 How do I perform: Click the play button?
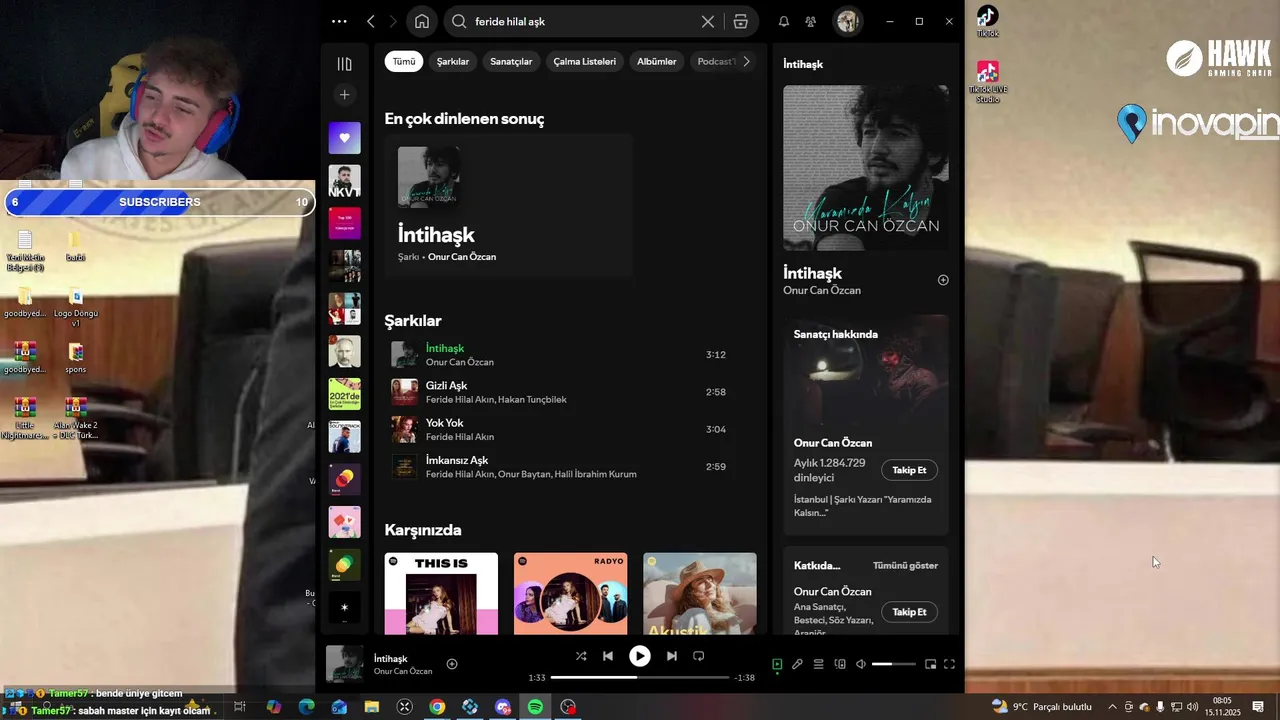tap(640, 656)
